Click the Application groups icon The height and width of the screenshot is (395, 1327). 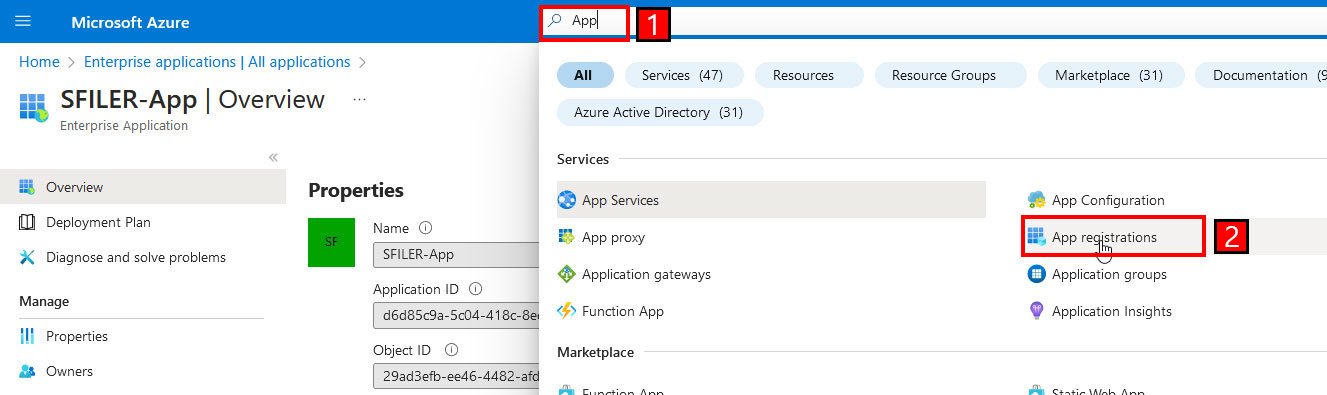point(1037,274)
